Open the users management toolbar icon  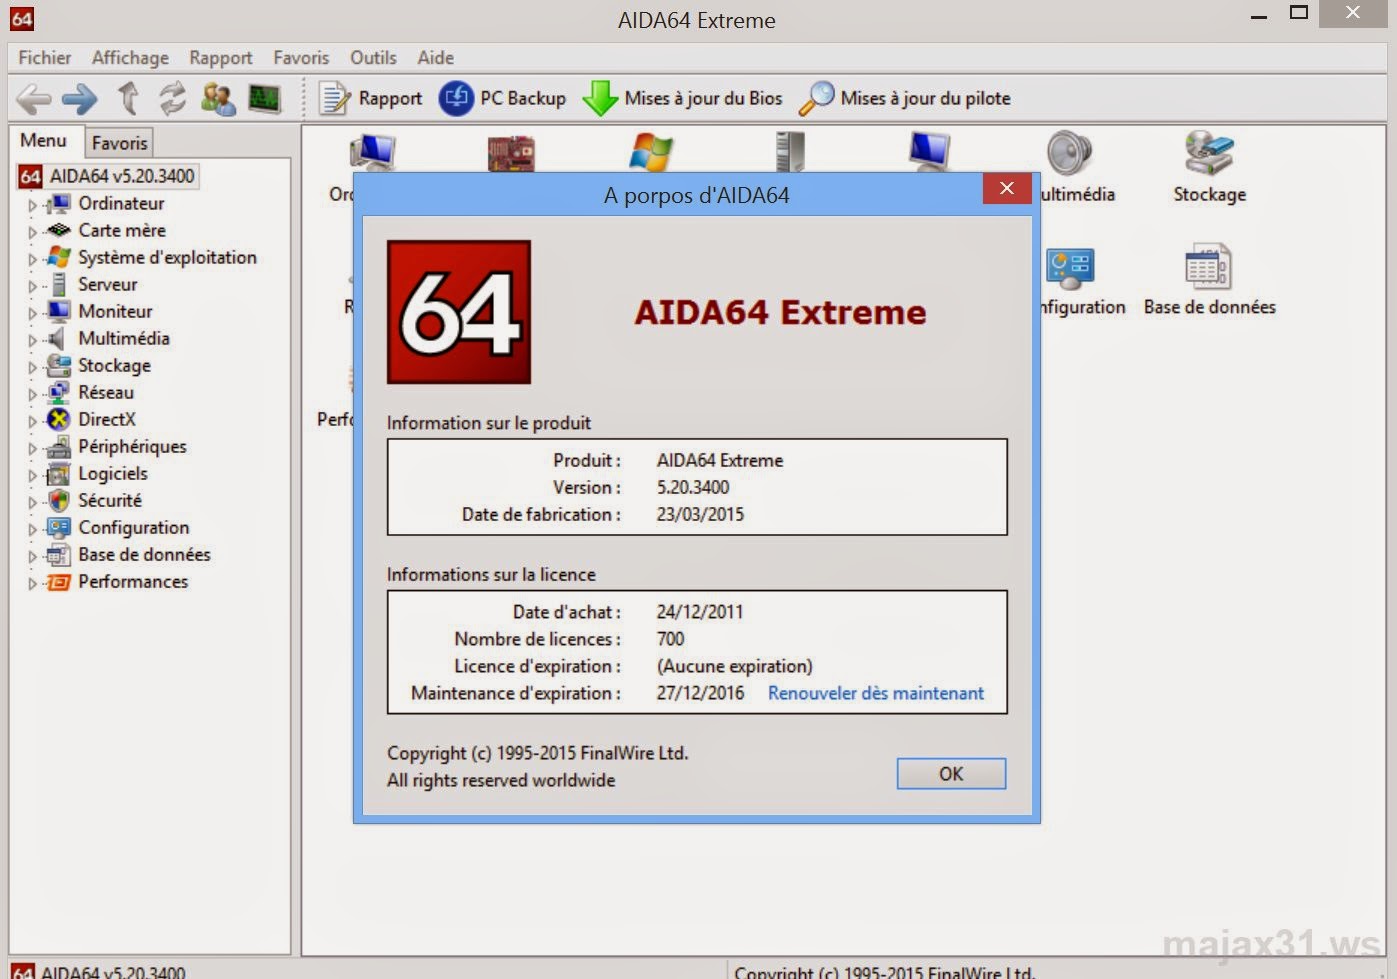[218, 98]
